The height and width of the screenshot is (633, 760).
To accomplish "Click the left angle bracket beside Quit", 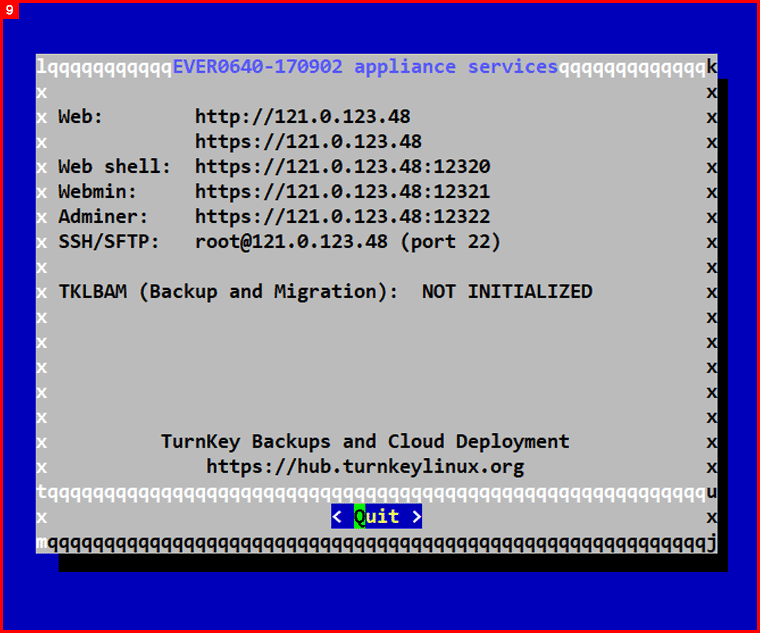I will click(337, 517).
